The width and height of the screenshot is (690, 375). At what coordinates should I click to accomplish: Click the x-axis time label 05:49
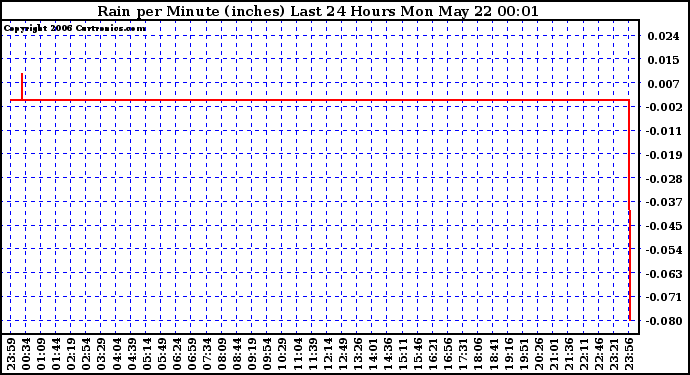coord(161,355)
